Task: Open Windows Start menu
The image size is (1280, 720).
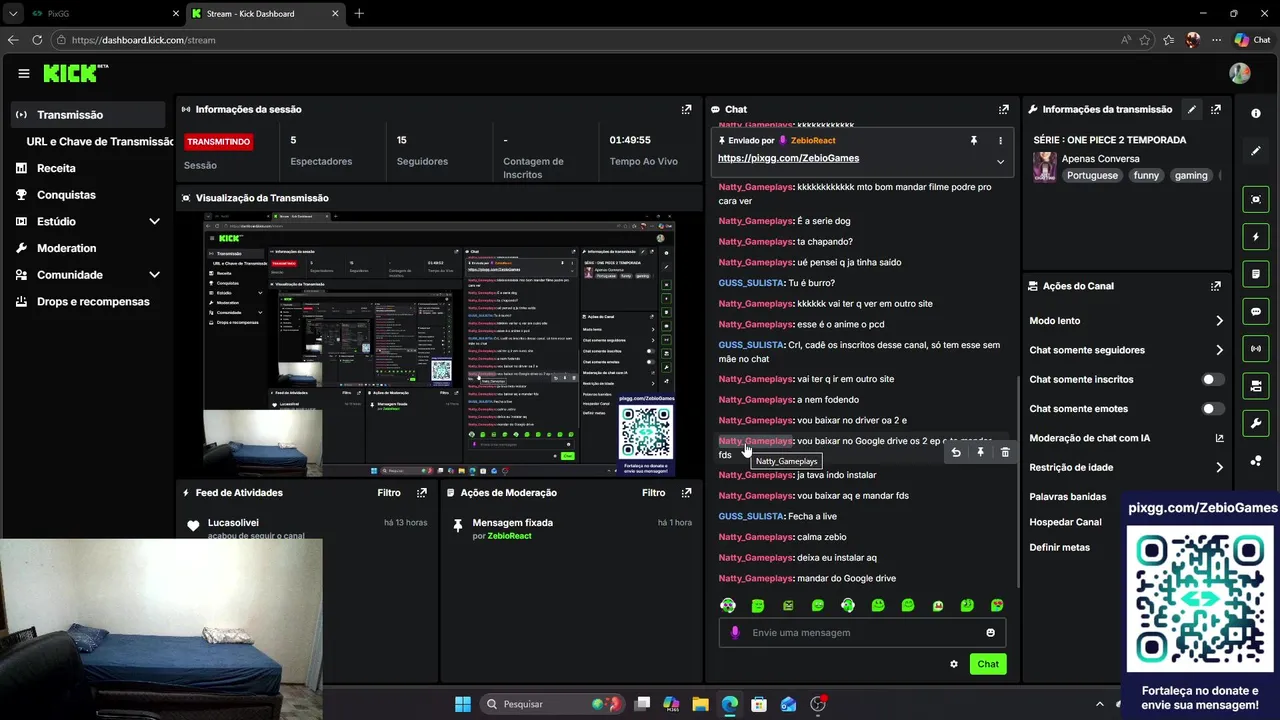Action: [463, 704]
